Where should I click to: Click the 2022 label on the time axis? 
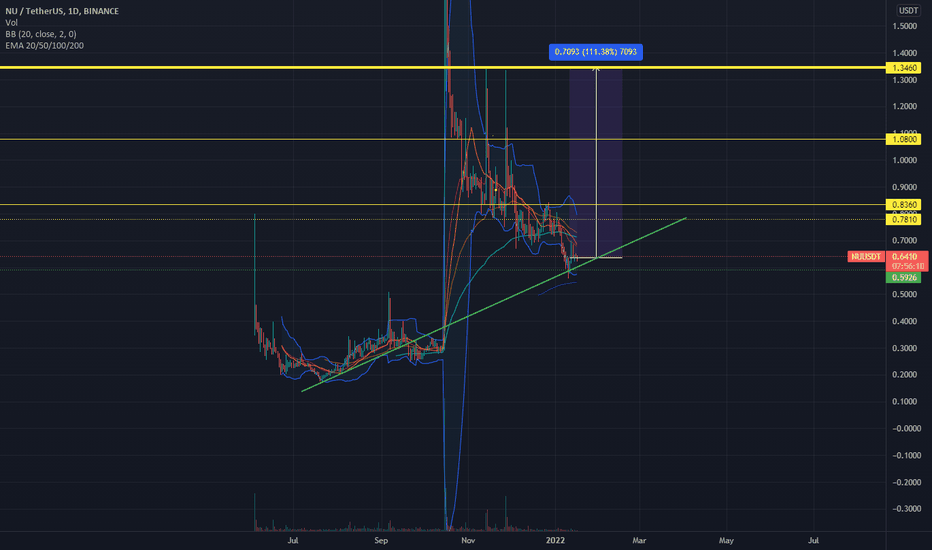pyautogui.click(x=555, y=540)
